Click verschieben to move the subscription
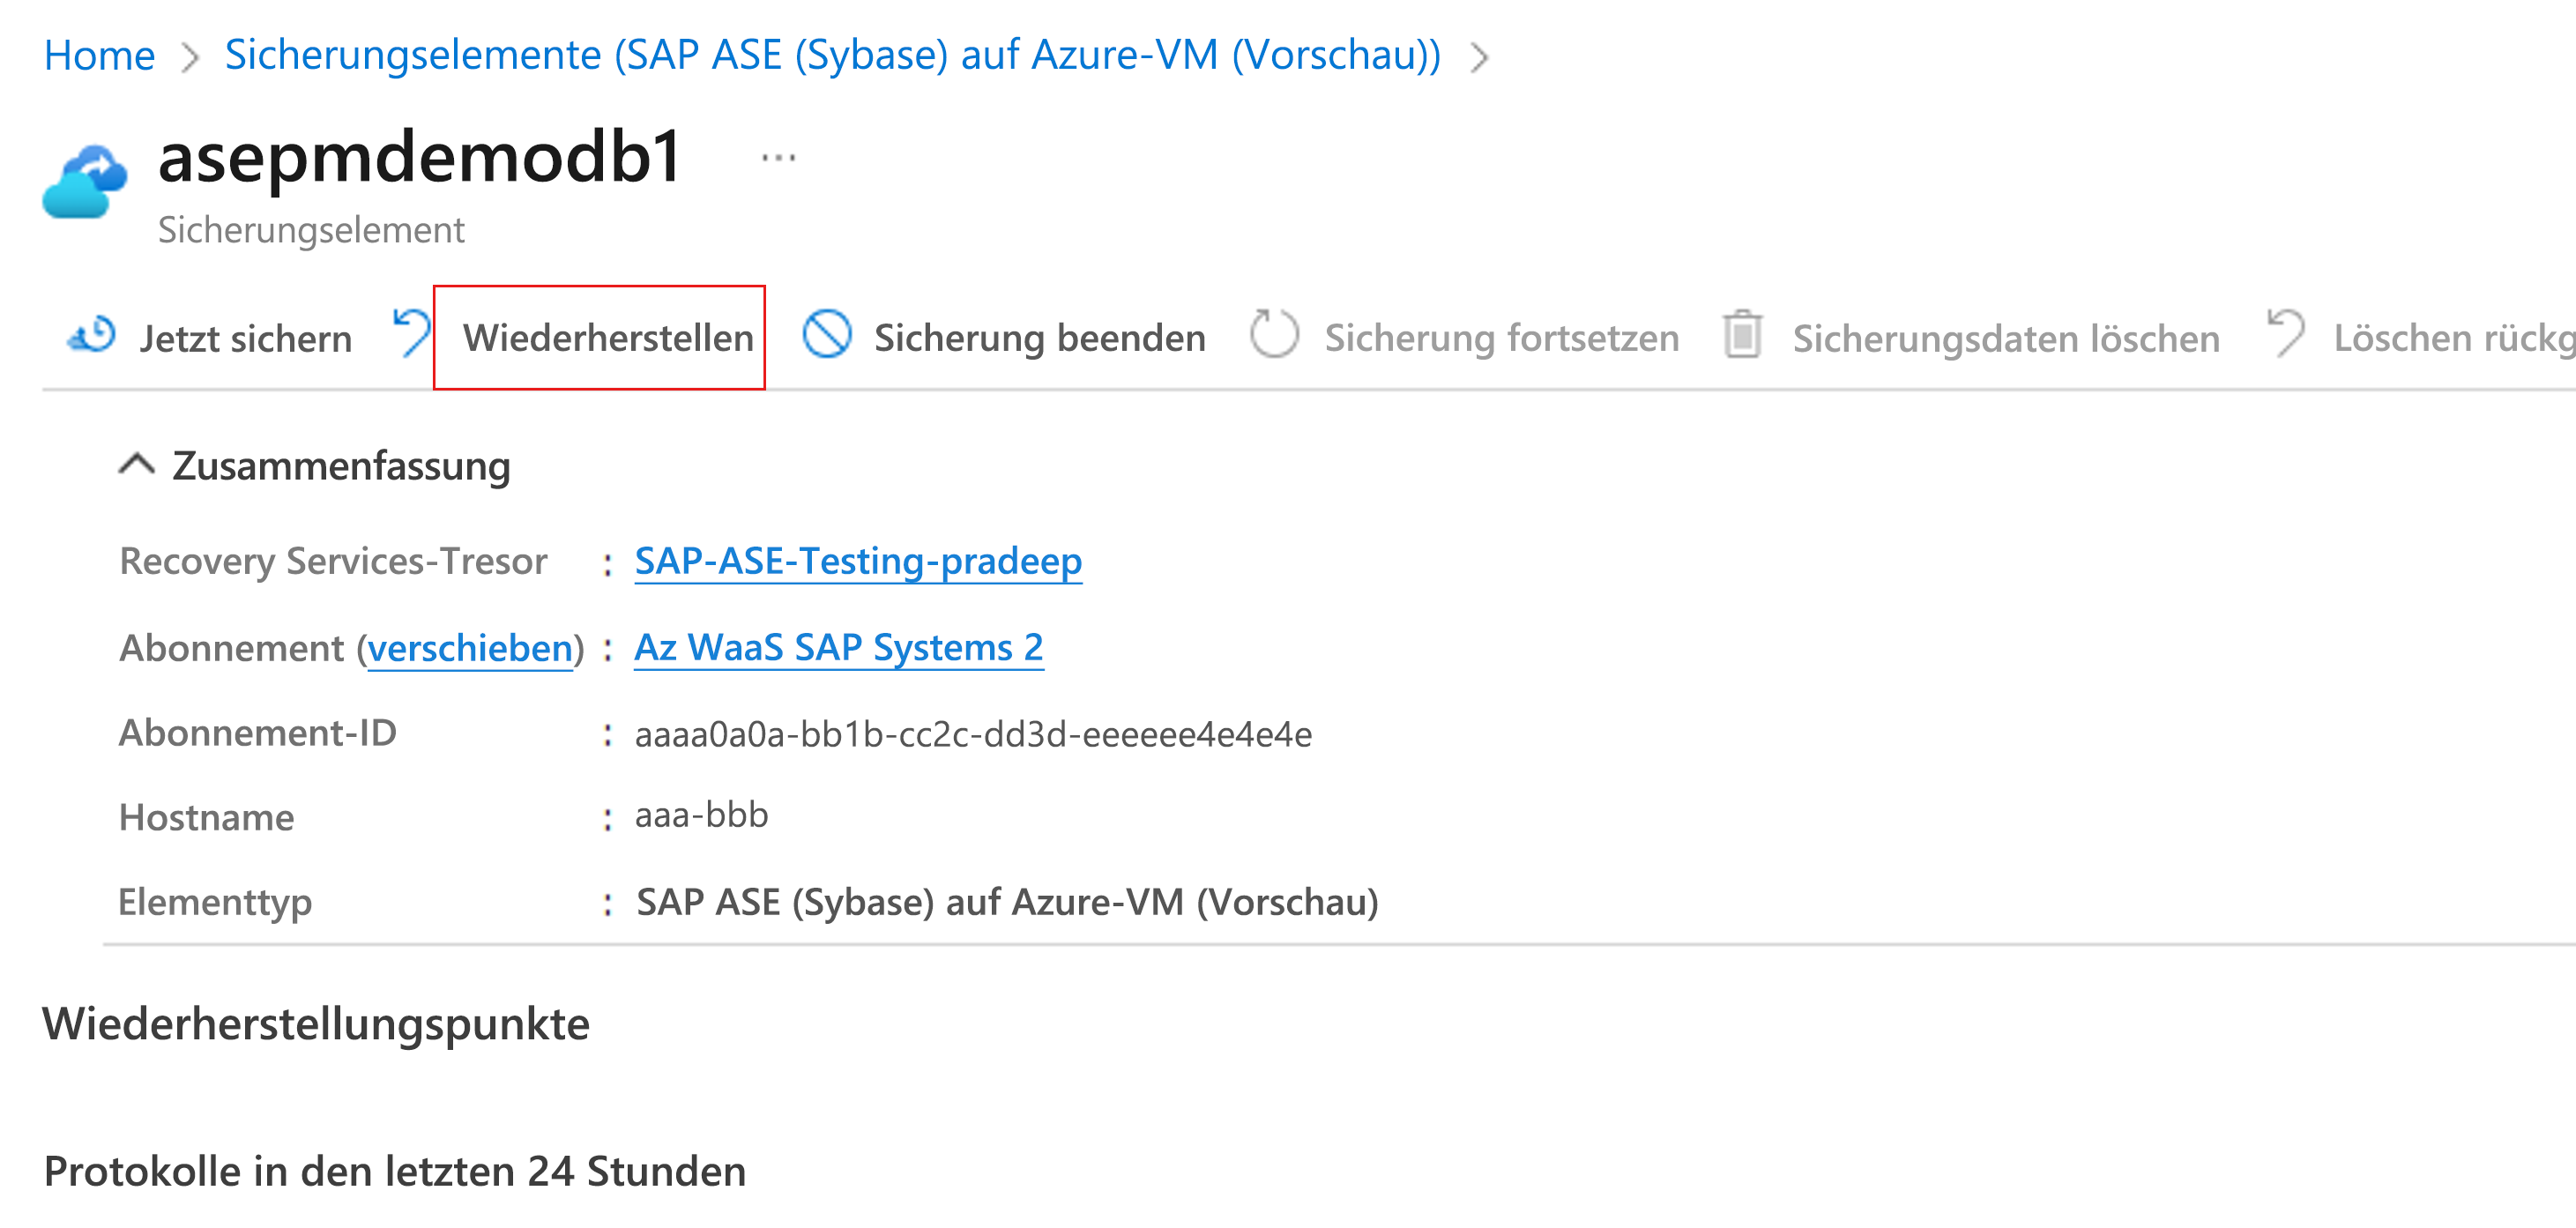This screenshot has width=2576, height=1228. tap(470, 647)
